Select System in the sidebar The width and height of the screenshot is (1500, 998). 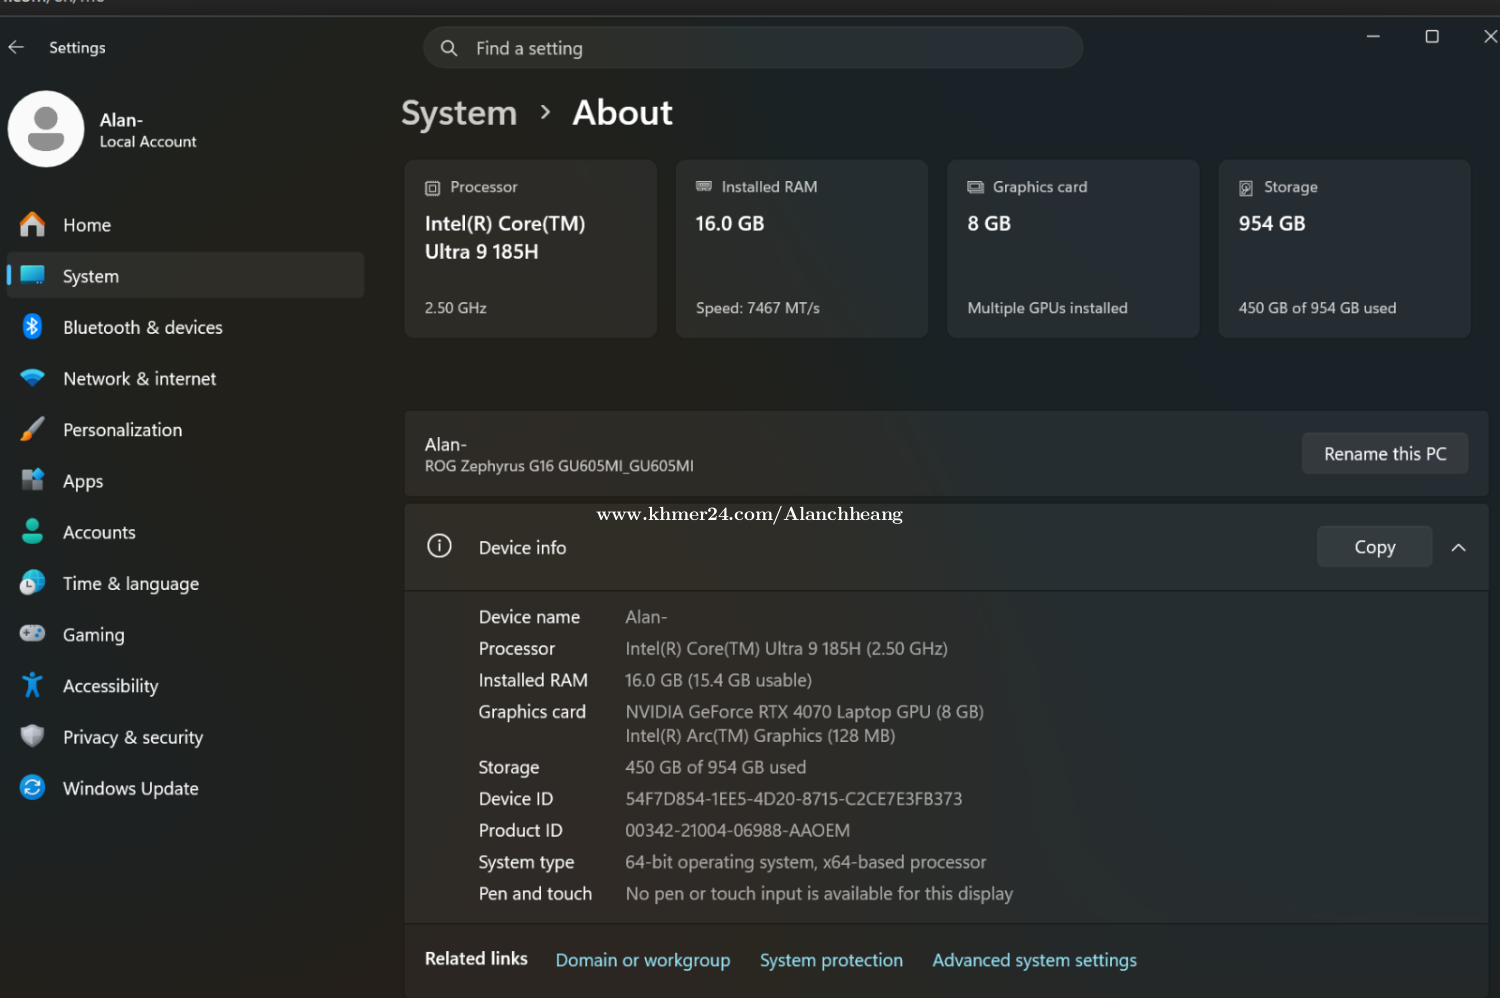pyautogui.click(x=185, y=276)
